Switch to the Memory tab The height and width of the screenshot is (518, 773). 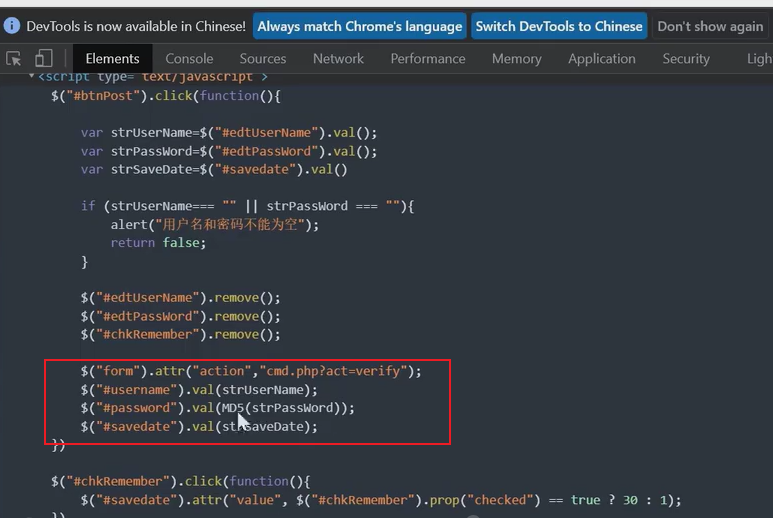point(517,59)
